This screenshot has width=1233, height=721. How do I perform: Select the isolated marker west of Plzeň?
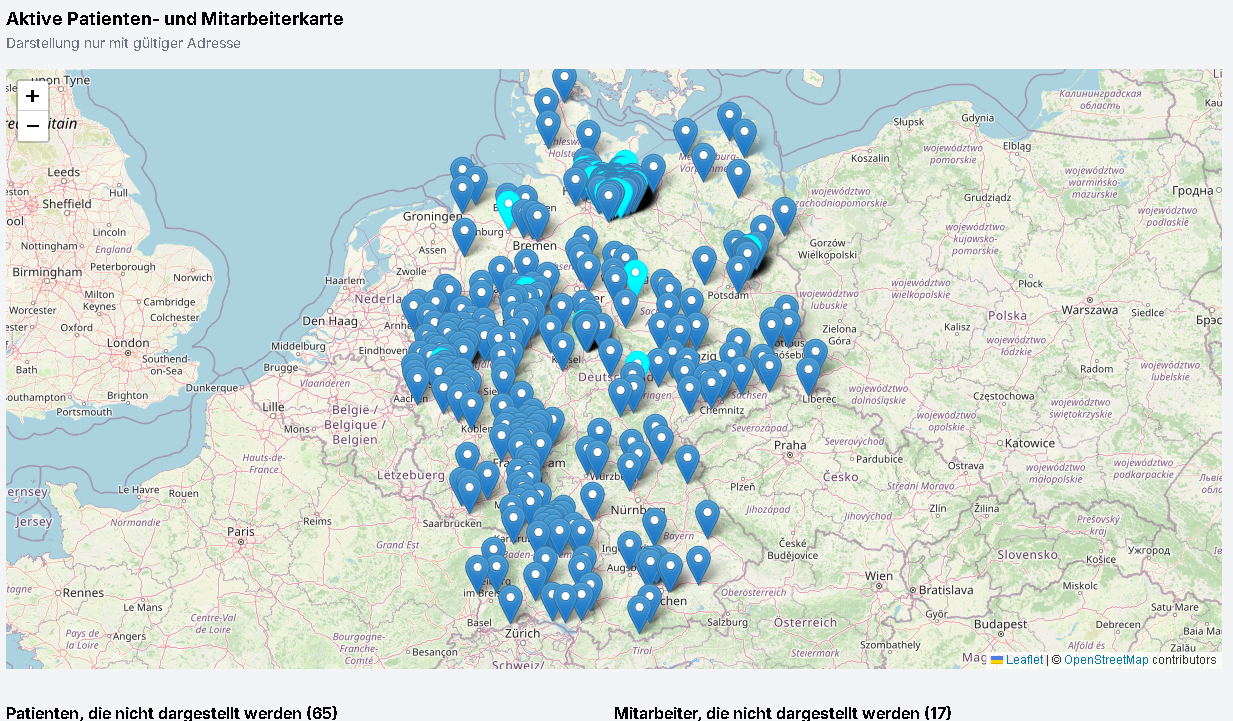(x=687, y=463)
